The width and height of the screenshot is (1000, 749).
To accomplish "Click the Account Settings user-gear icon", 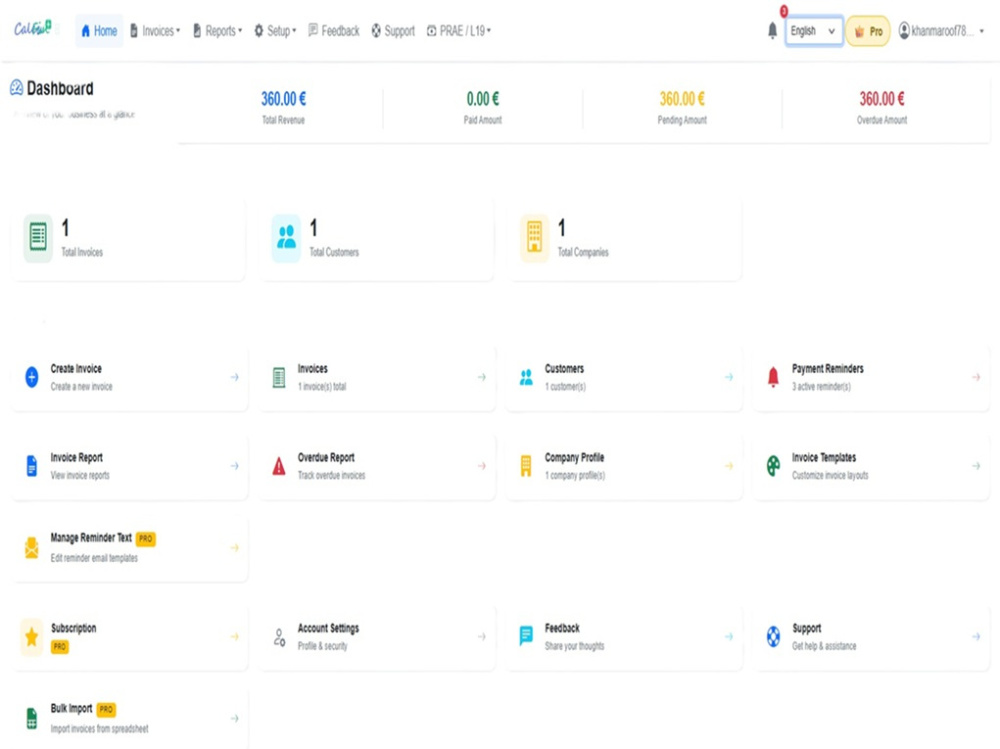I will (279, 637).
